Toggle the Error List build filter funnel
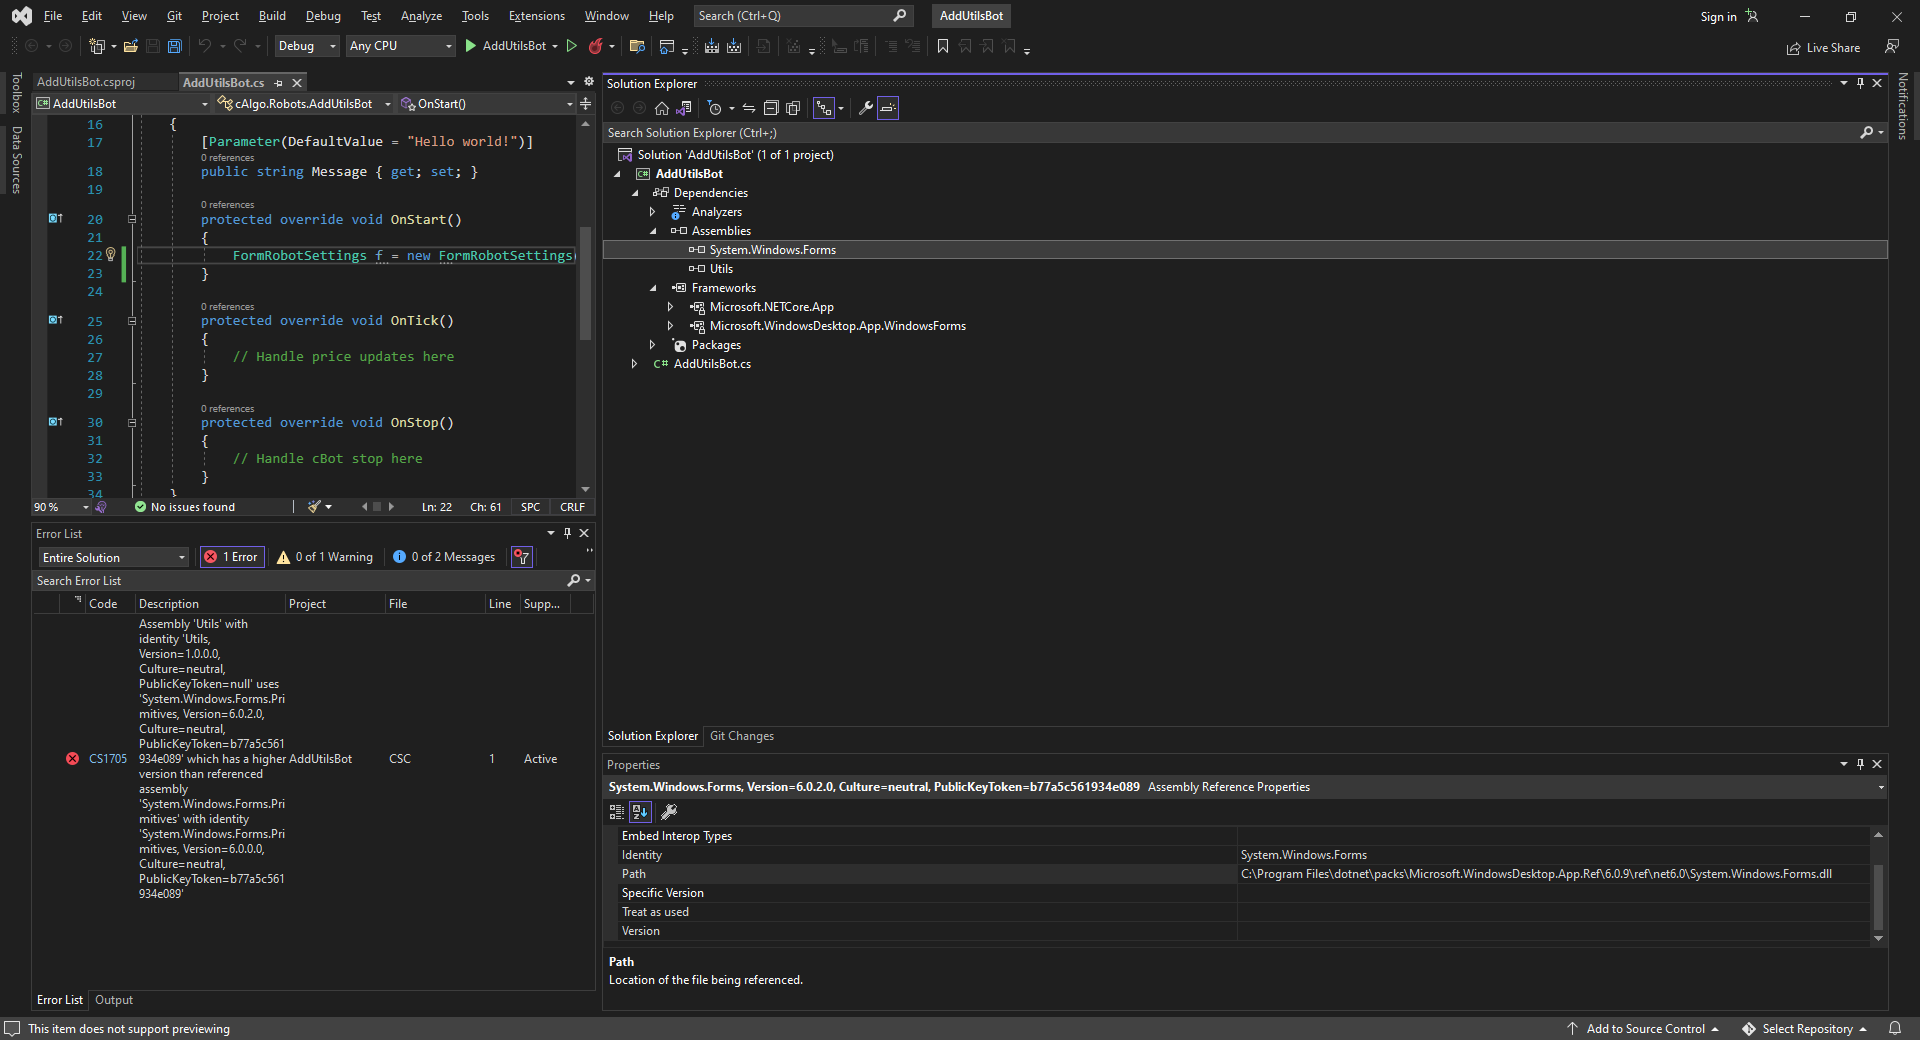 tap(522, 557)
